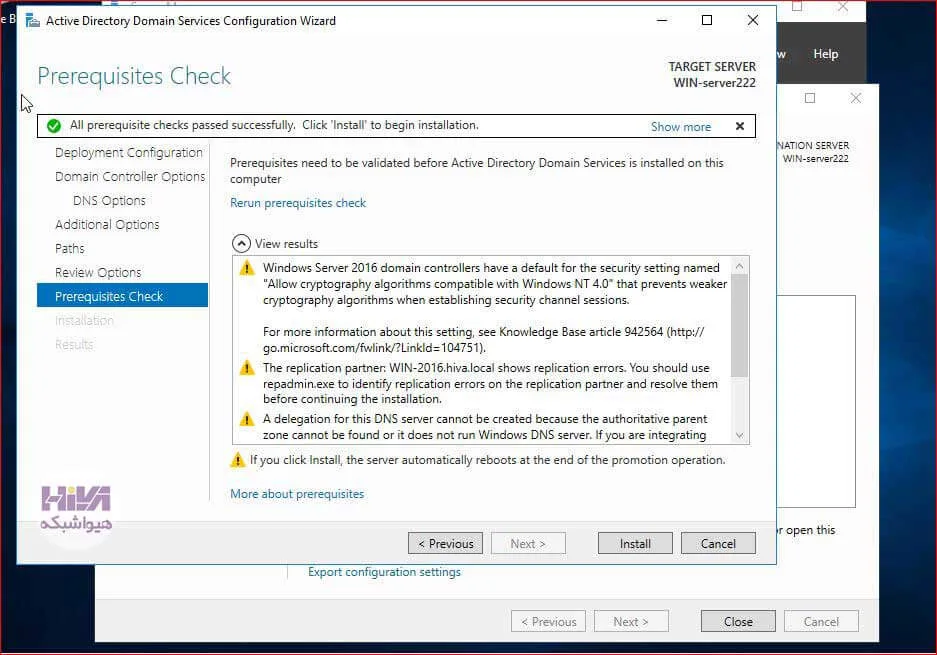Click the Windows Server 2016 cryptography warning text
The width and height of the screenshot is (937, 655).
(495, 284)
